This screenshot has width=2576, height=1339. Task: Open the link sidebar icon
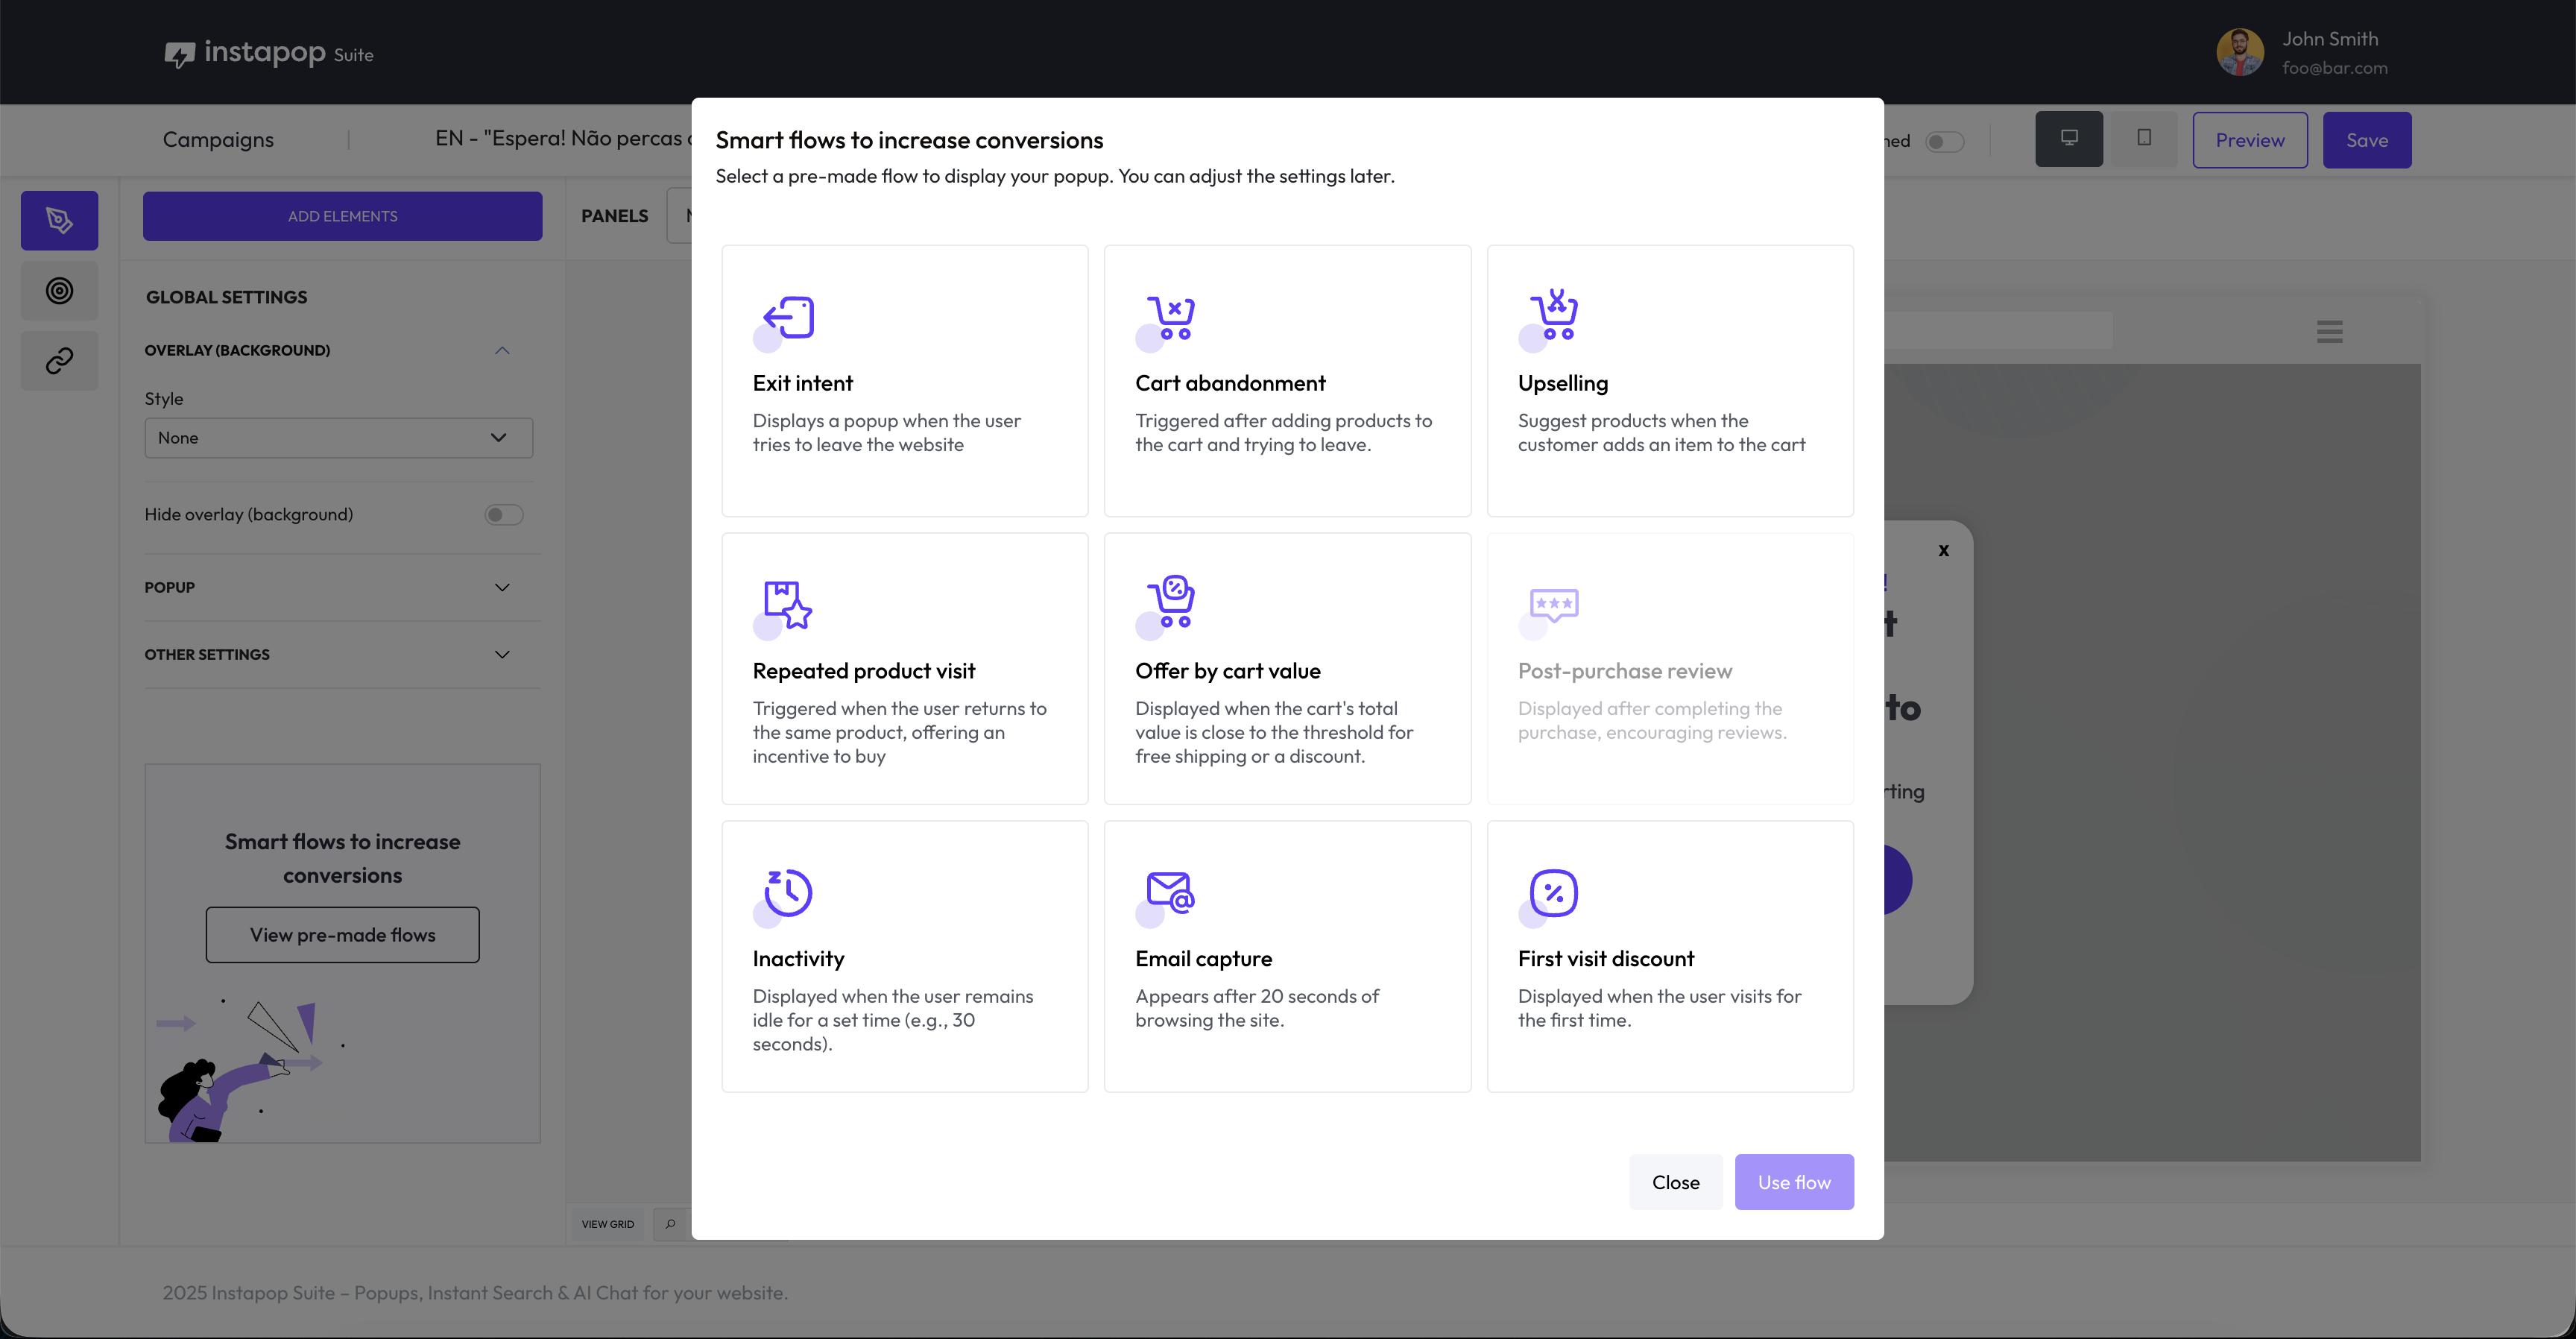[59, 360]
